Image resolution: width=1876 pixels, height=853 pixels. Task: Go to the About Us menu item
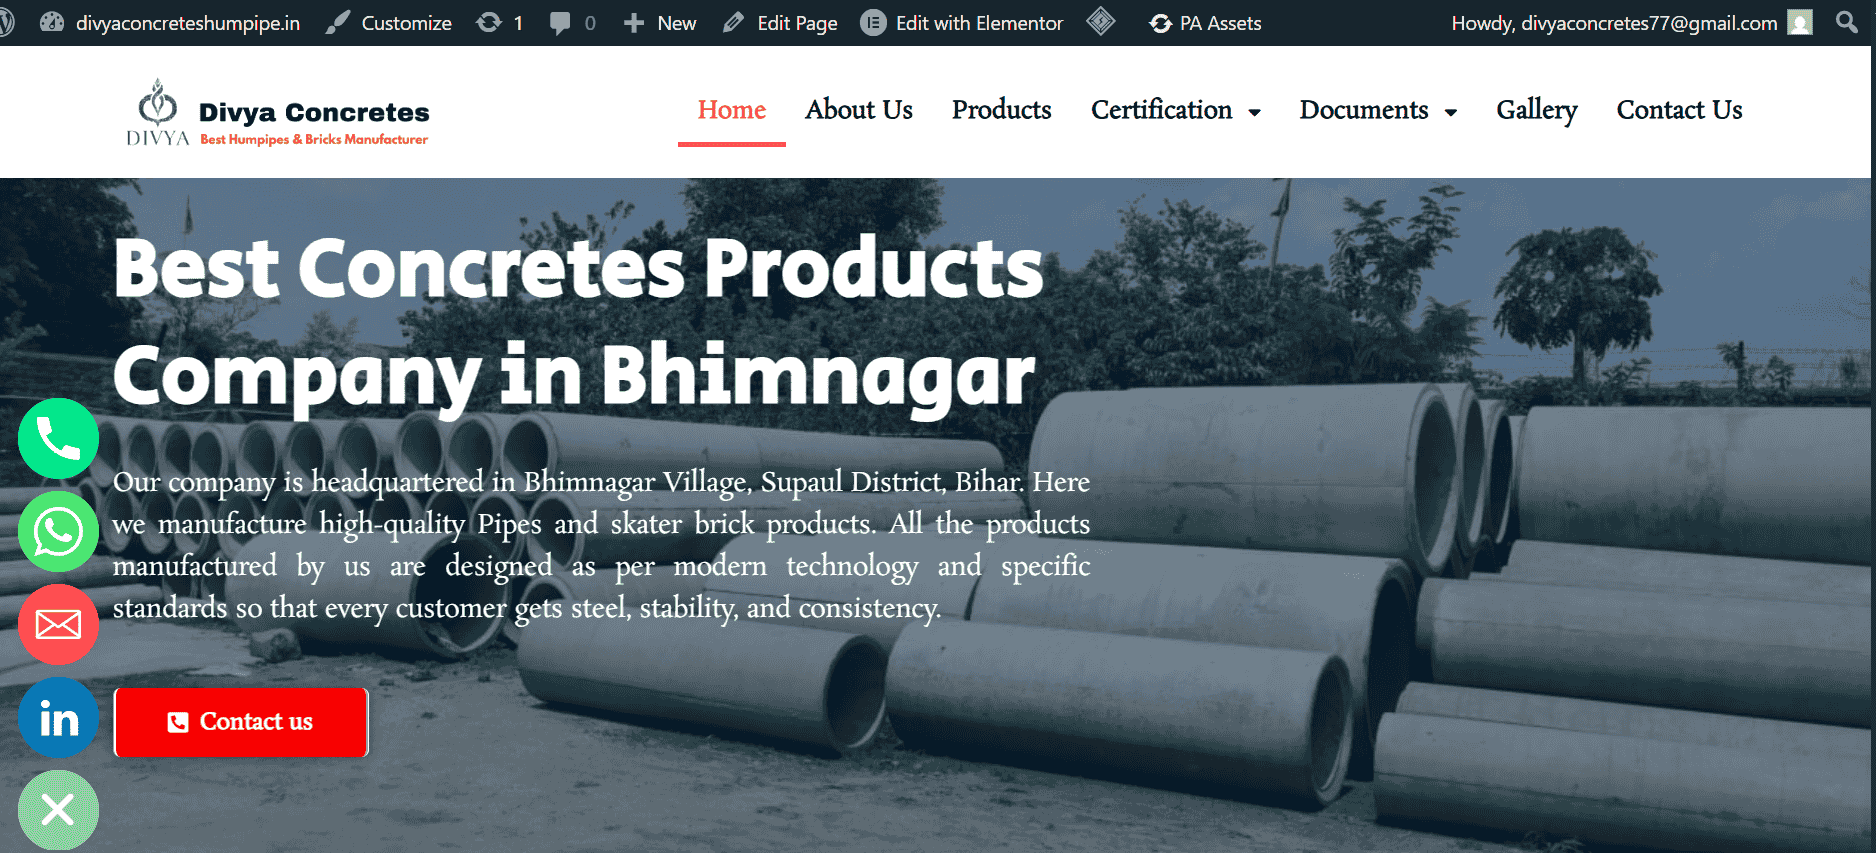click(859, 110)
